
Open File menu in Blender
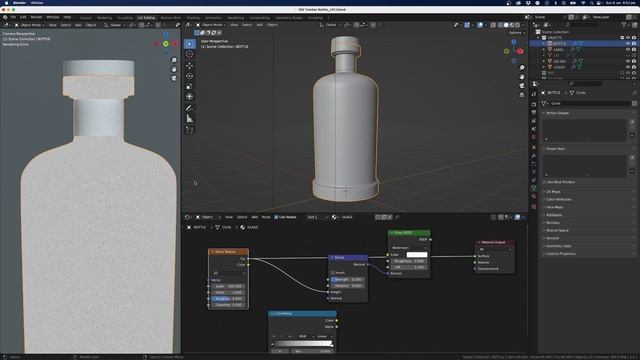[13, 18]
